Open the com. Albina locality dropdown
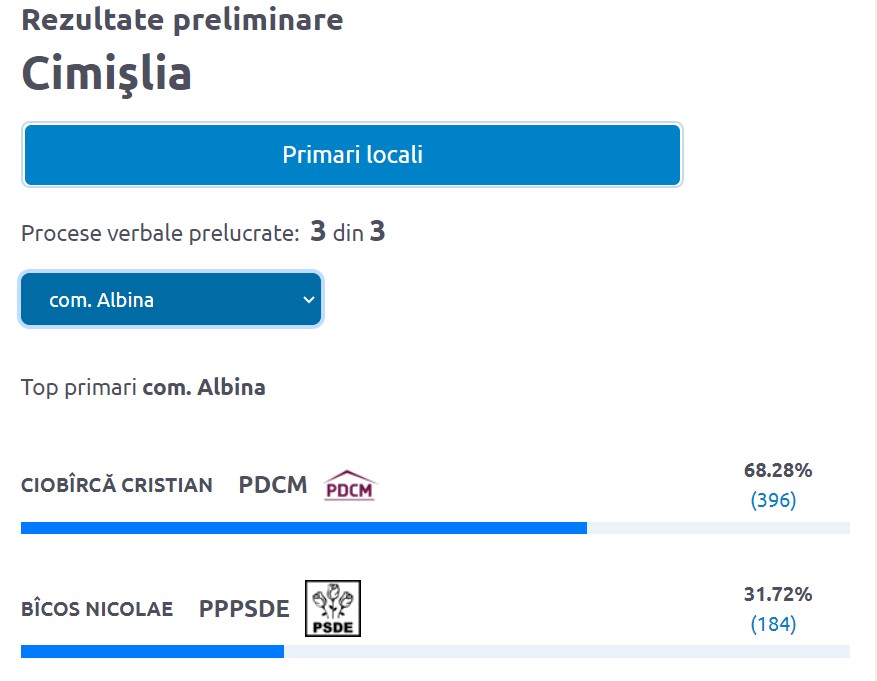877x681 pixels. [170, 300]
